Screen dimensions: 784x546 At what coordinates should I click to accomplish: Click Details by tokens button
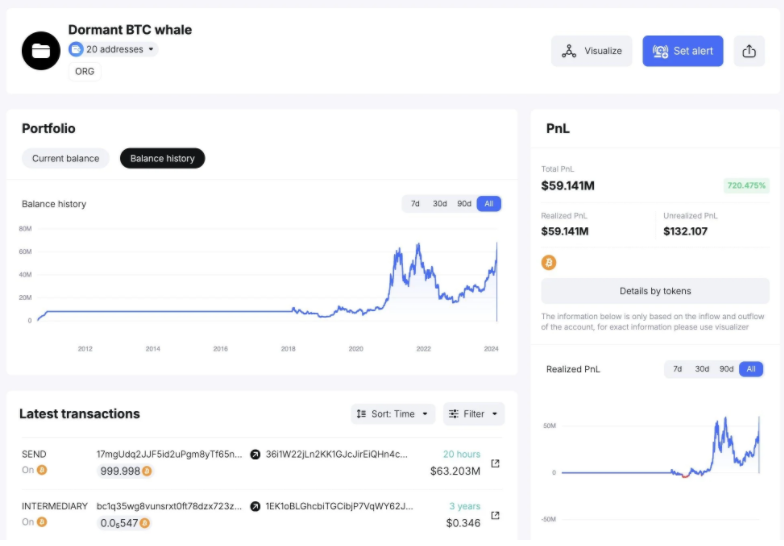[x=655, y=291]
